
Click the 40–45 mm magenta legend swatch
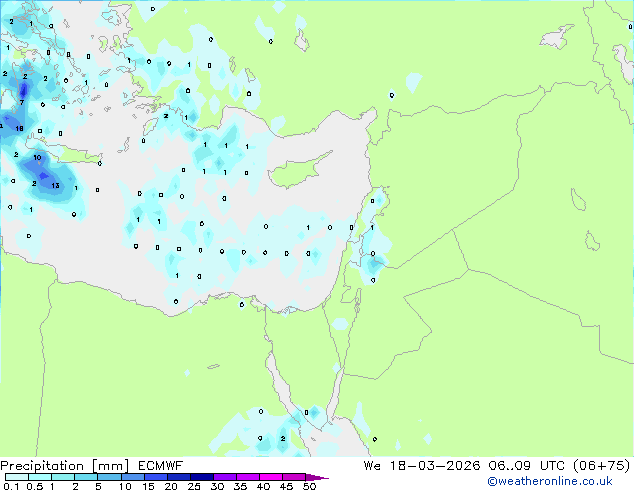[x=271, y=477]
